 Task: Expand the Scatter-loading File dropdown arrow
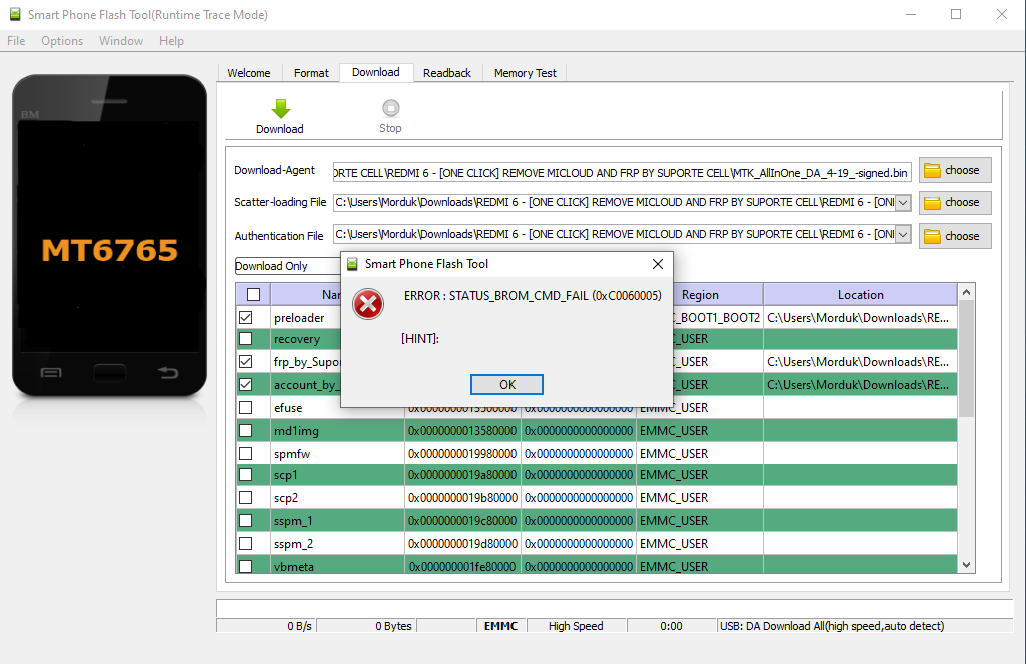click(903, 203)
